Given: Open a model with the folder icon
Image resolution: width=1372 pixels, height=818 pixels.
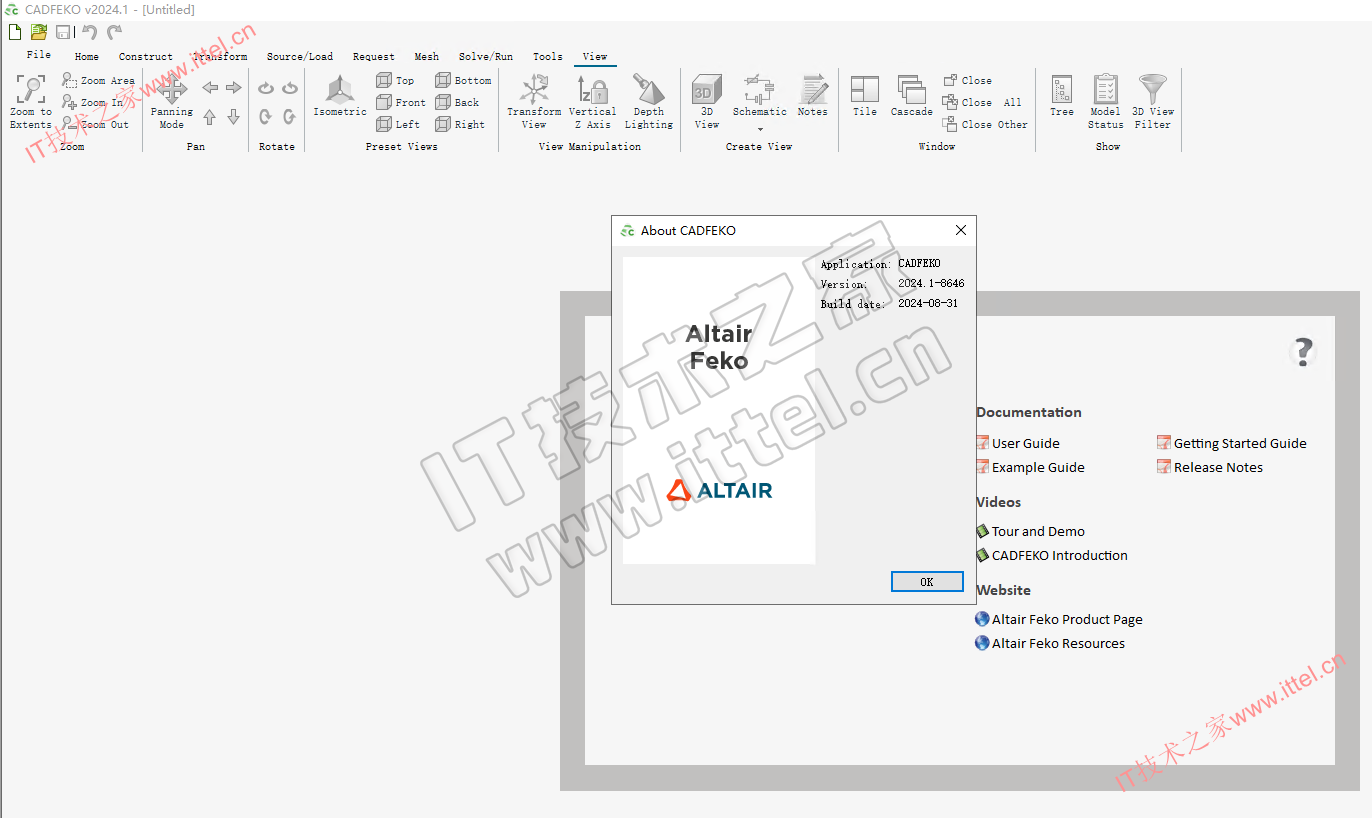Looking at the screenshot, I should click(x=39, y=32).
